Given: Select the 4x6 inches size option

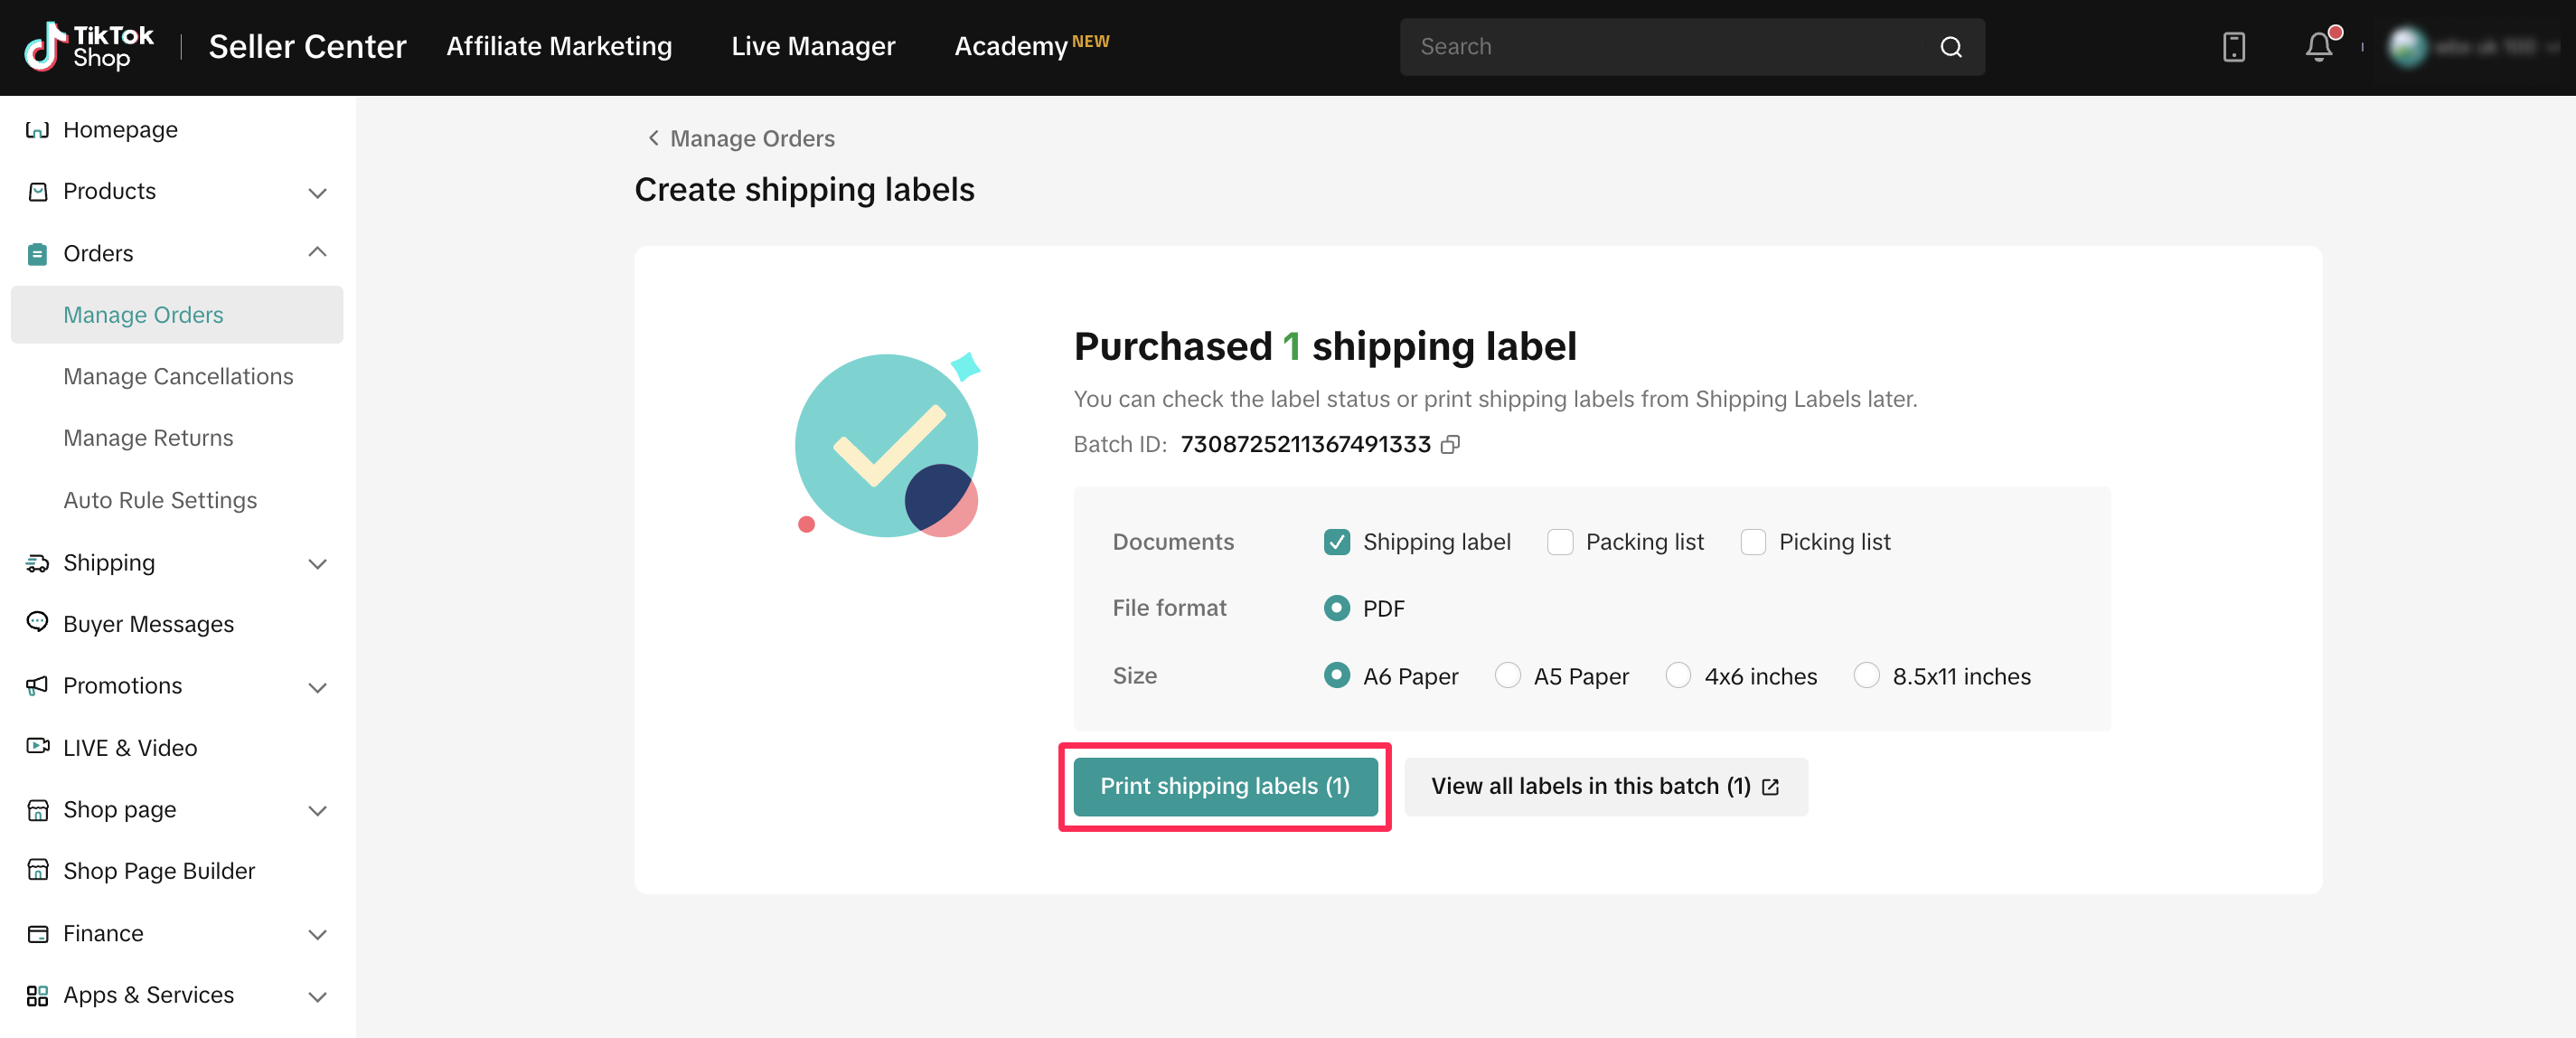Looking at the screenshot, I should pos(1678,676).
